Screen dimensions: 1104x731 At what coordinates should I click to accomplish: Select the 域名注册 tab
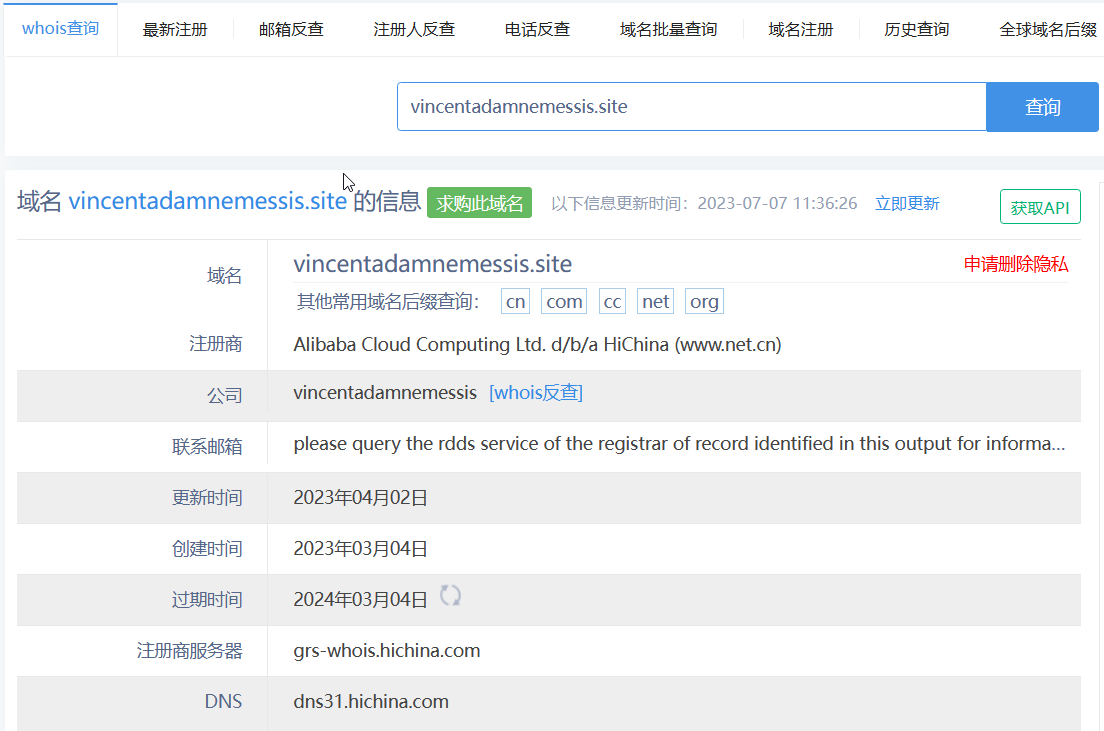click(800, 29)
